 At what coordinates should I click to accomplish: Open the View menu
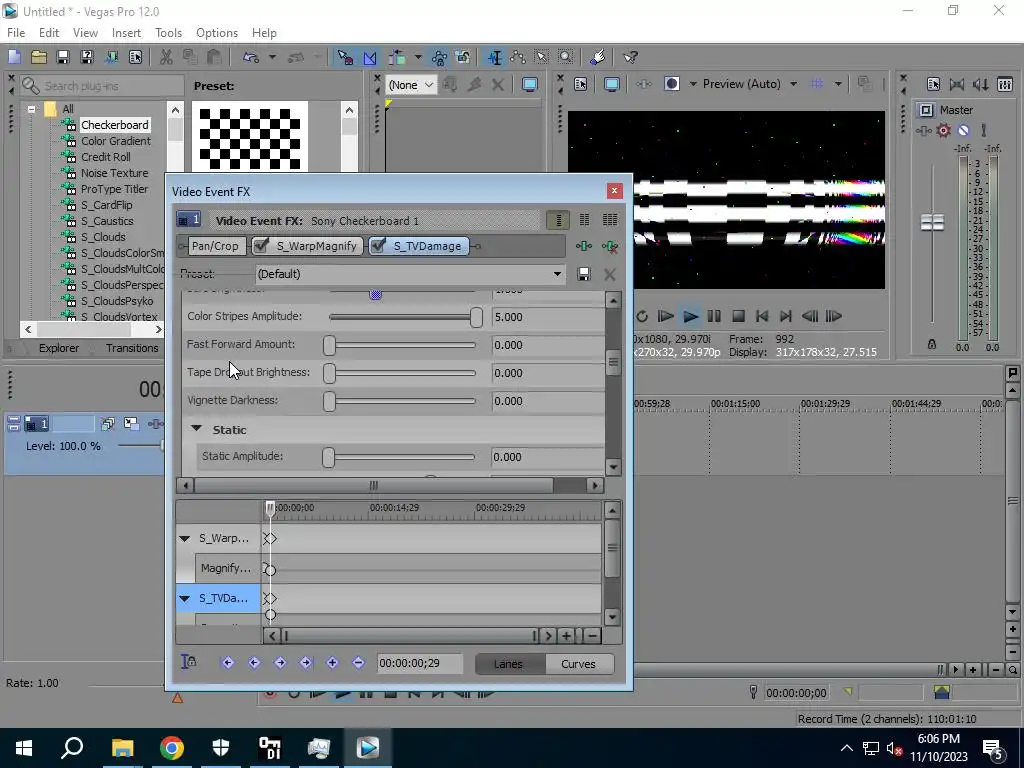[x=86, y=33]
